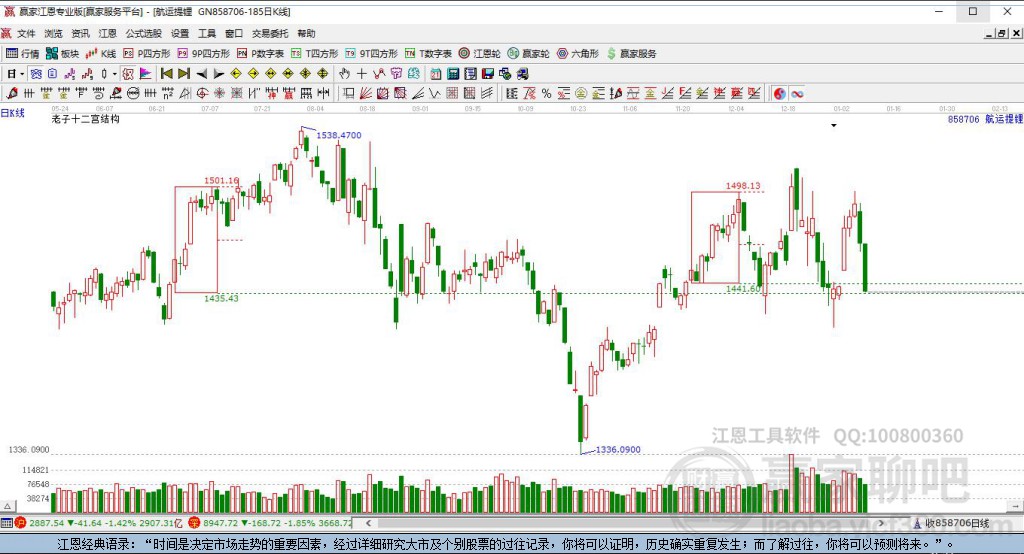Open the 9T四方形 tool
The image size is (1024, 554).
pos(371,54)
